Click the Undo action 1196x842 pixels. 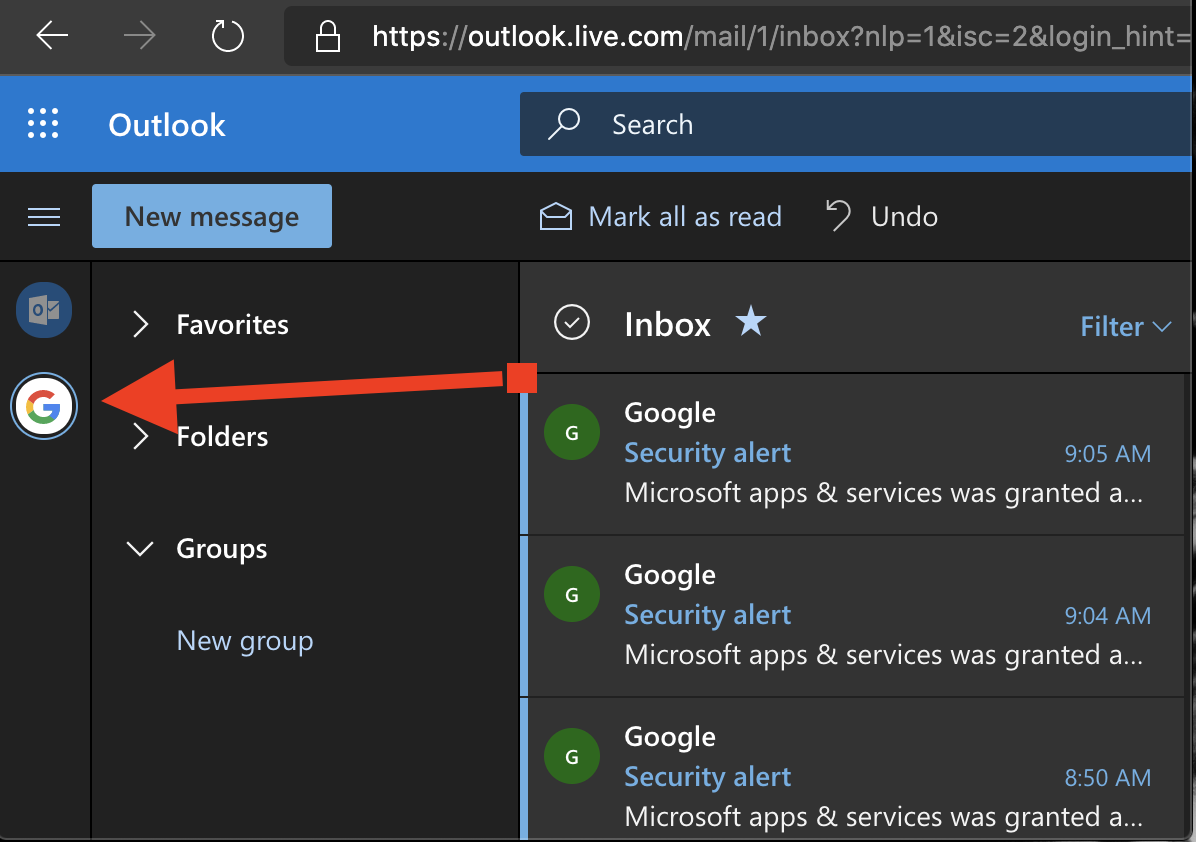[x=881, y=216]
